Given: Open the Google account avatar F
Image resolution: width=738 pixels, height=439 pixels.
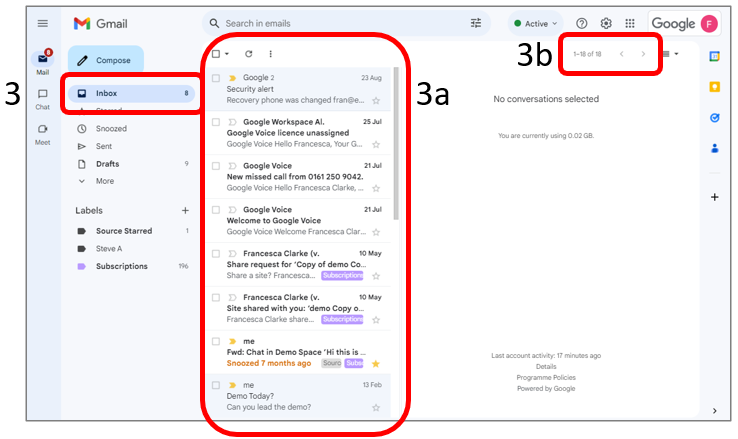Looking at the screenshot, I should pos(709,24).
